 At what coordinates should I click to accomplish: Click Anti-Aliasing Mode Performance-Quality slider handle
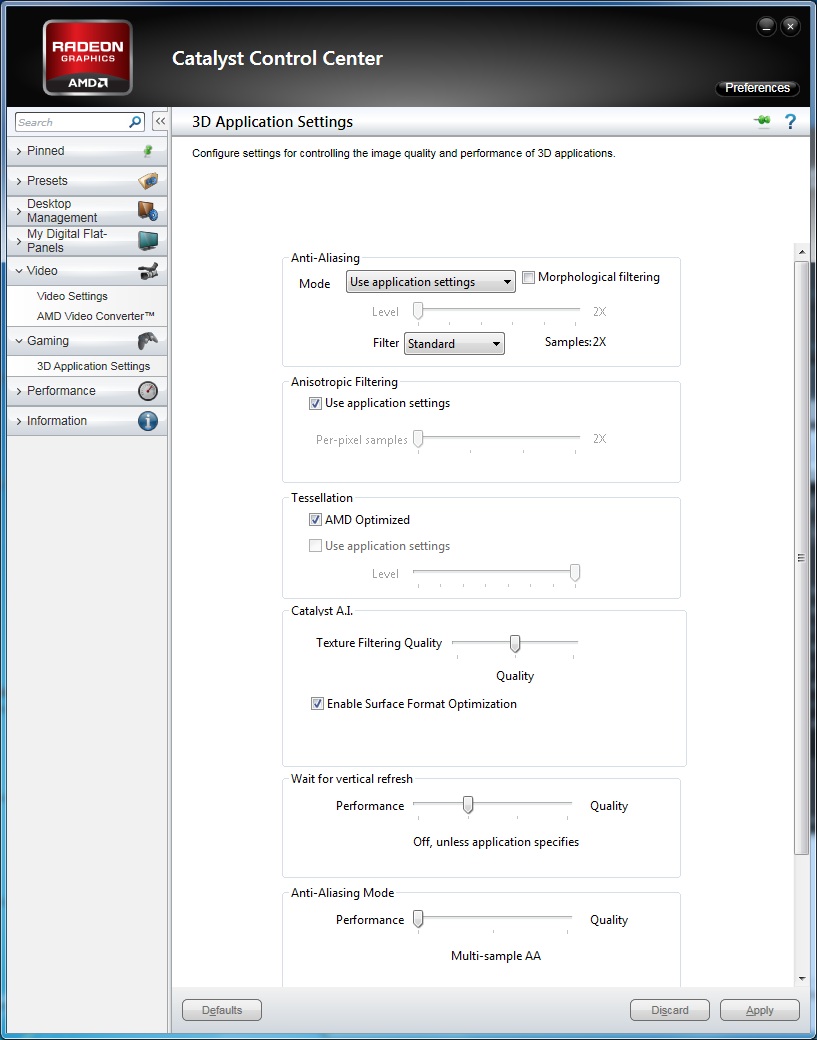pos(418,919)
